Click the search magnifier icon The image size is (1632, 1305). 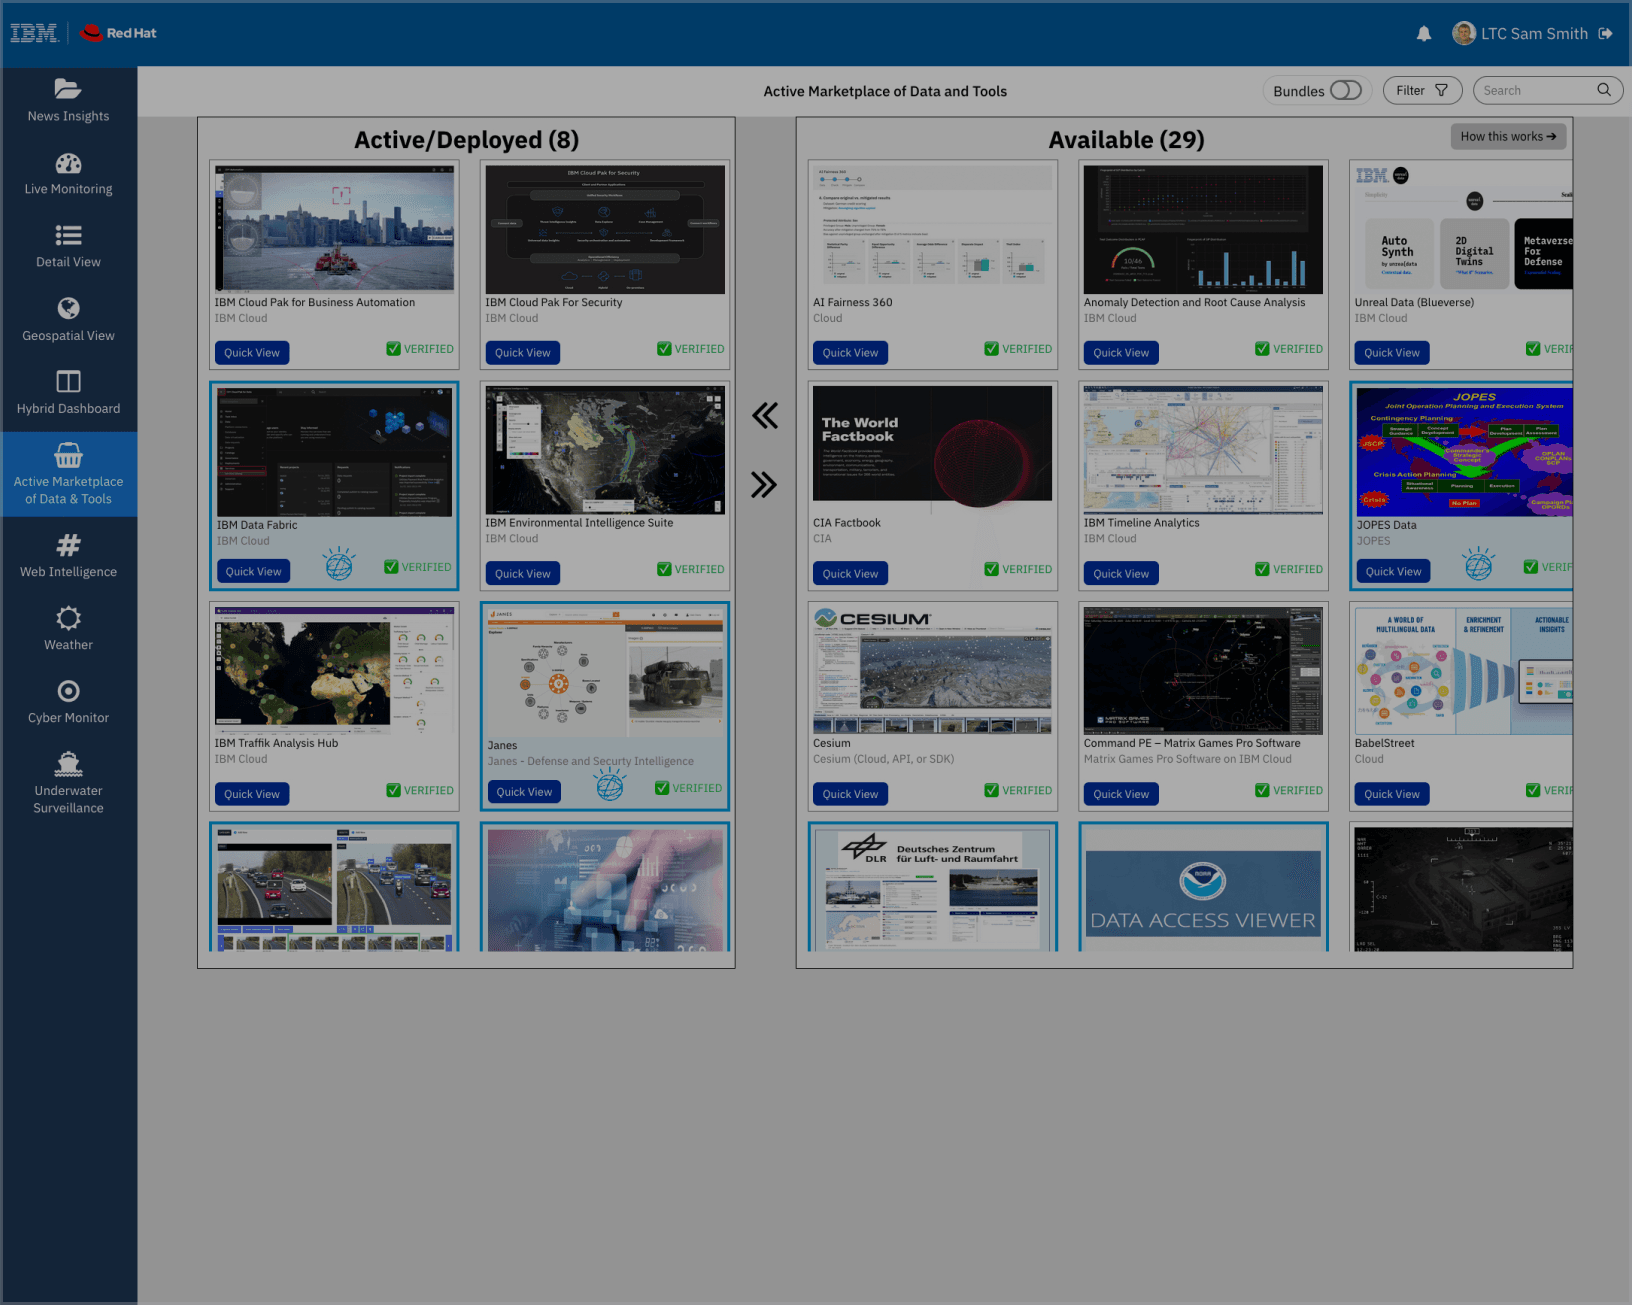coord(1604,90)
